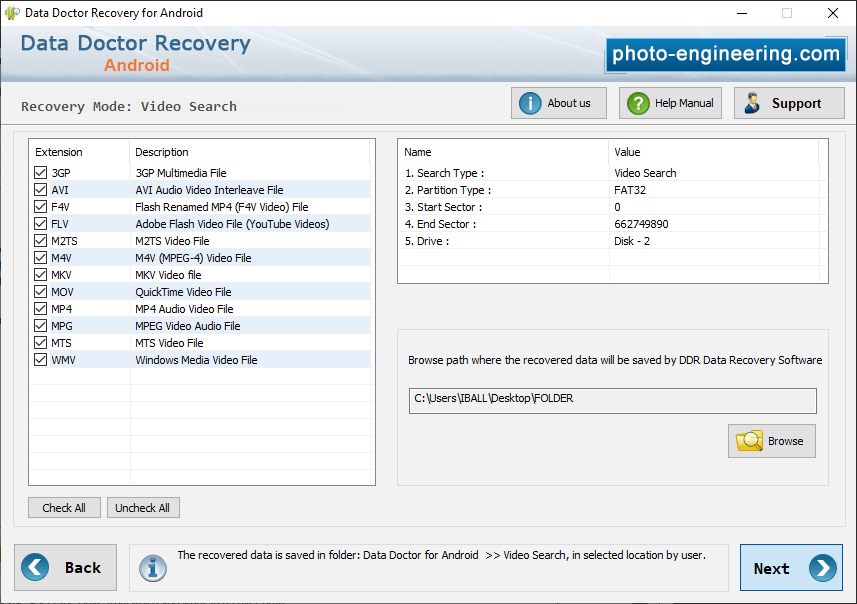This screenshot has width=857, height=604.
Task: Click the app icon in the title bar
Action: click(12, 13)
